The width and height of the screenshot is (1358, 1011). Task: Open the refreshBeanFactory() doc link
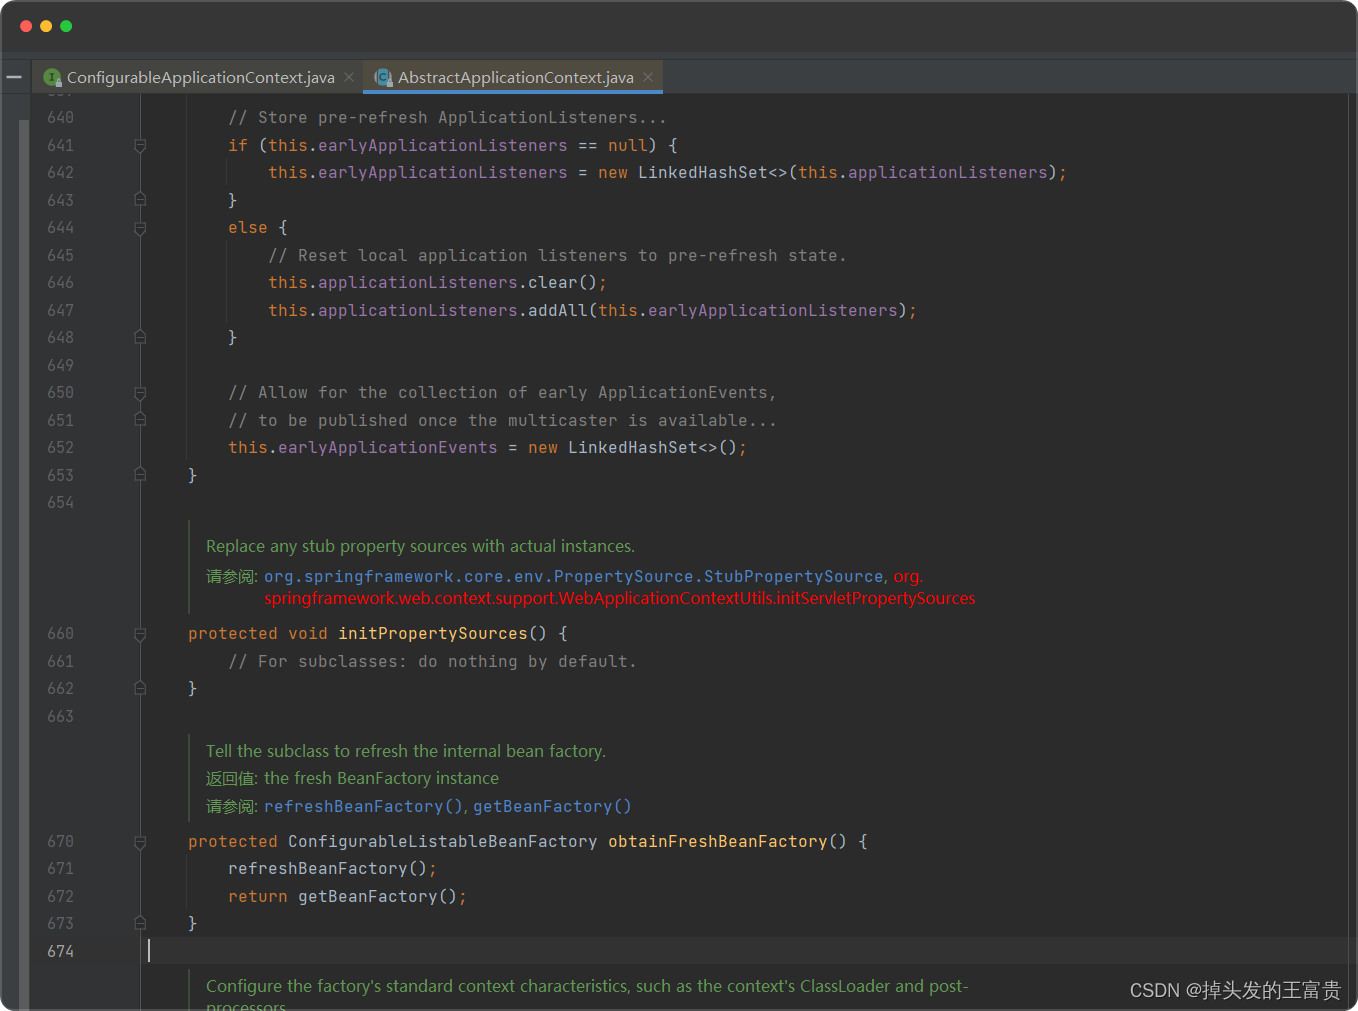[x=364, y=806]
